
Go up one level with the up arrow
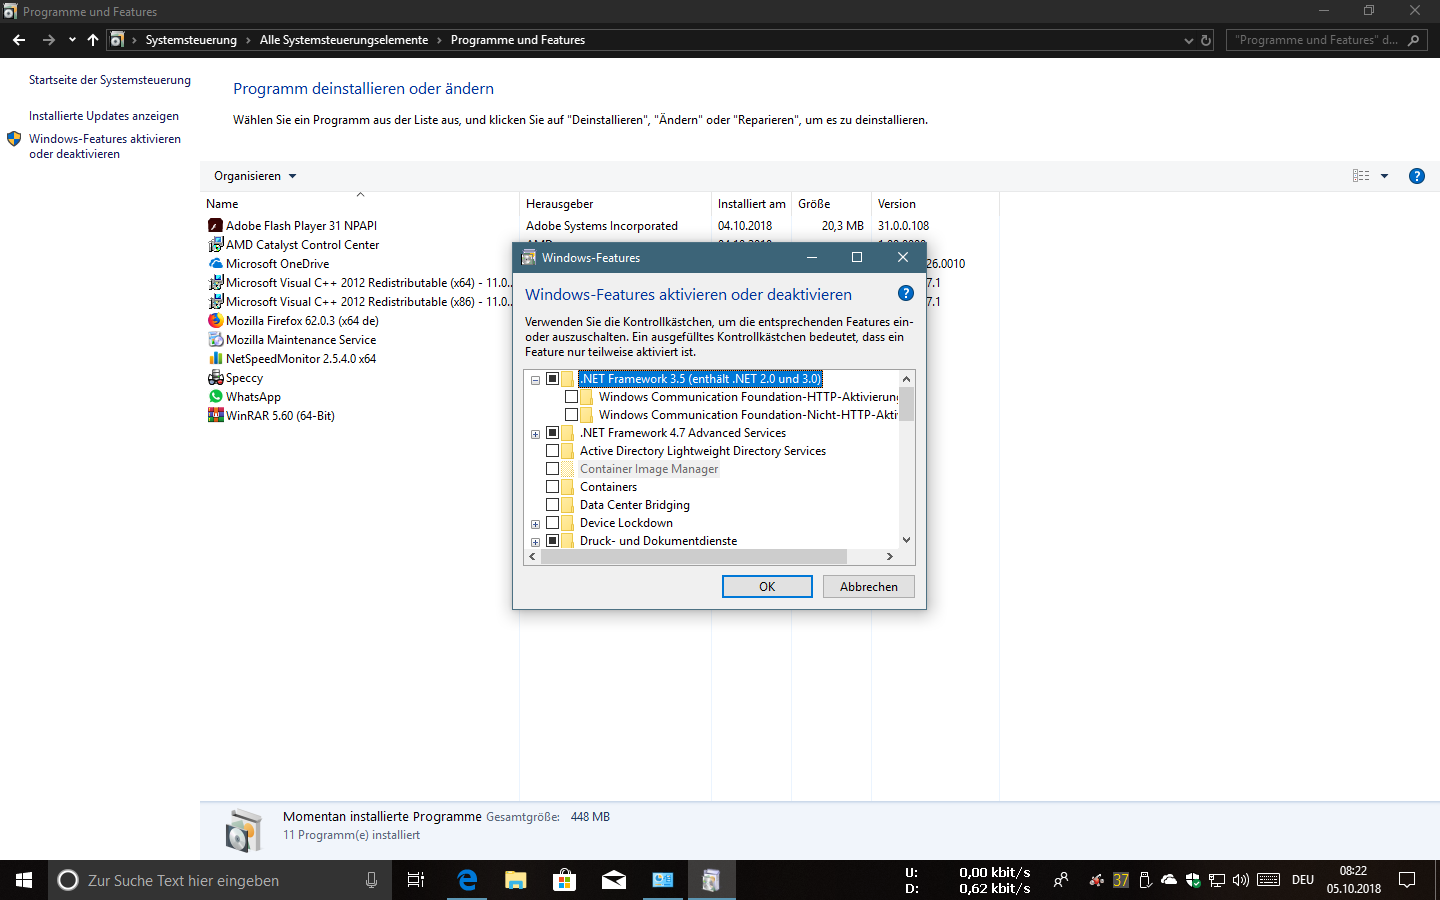click(93, 40)
